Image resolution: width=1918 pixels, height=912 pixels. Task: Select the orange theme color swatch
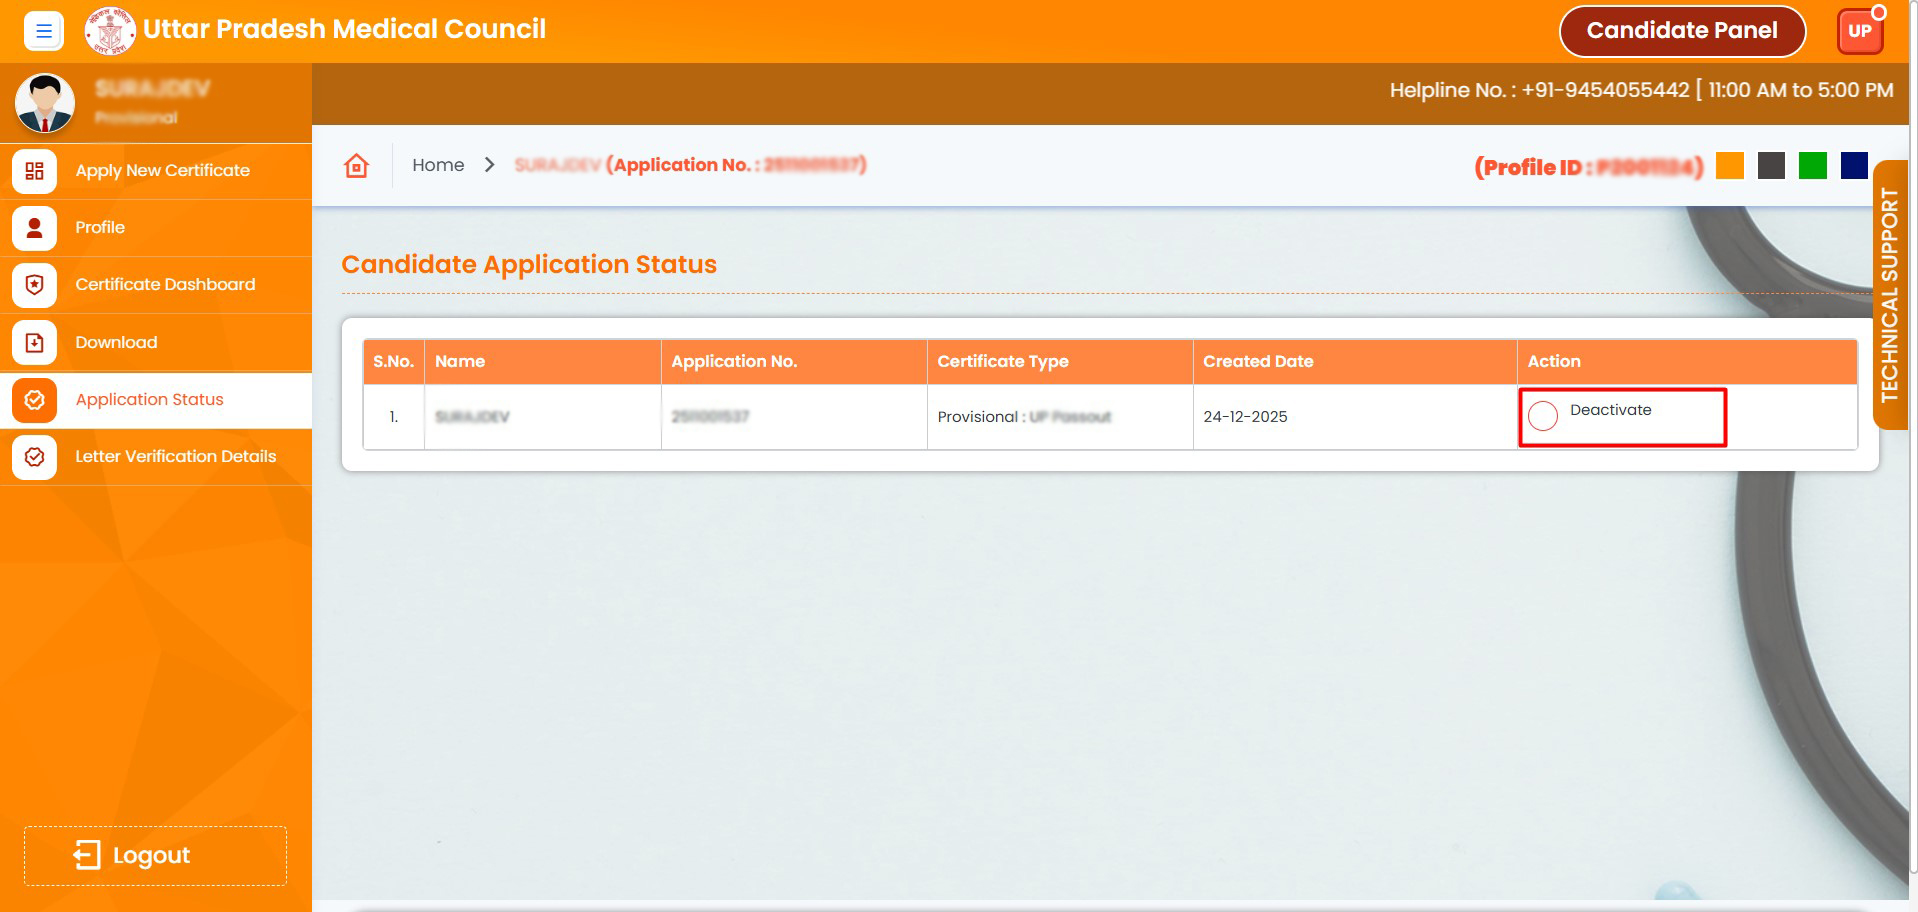[1729, 166]
